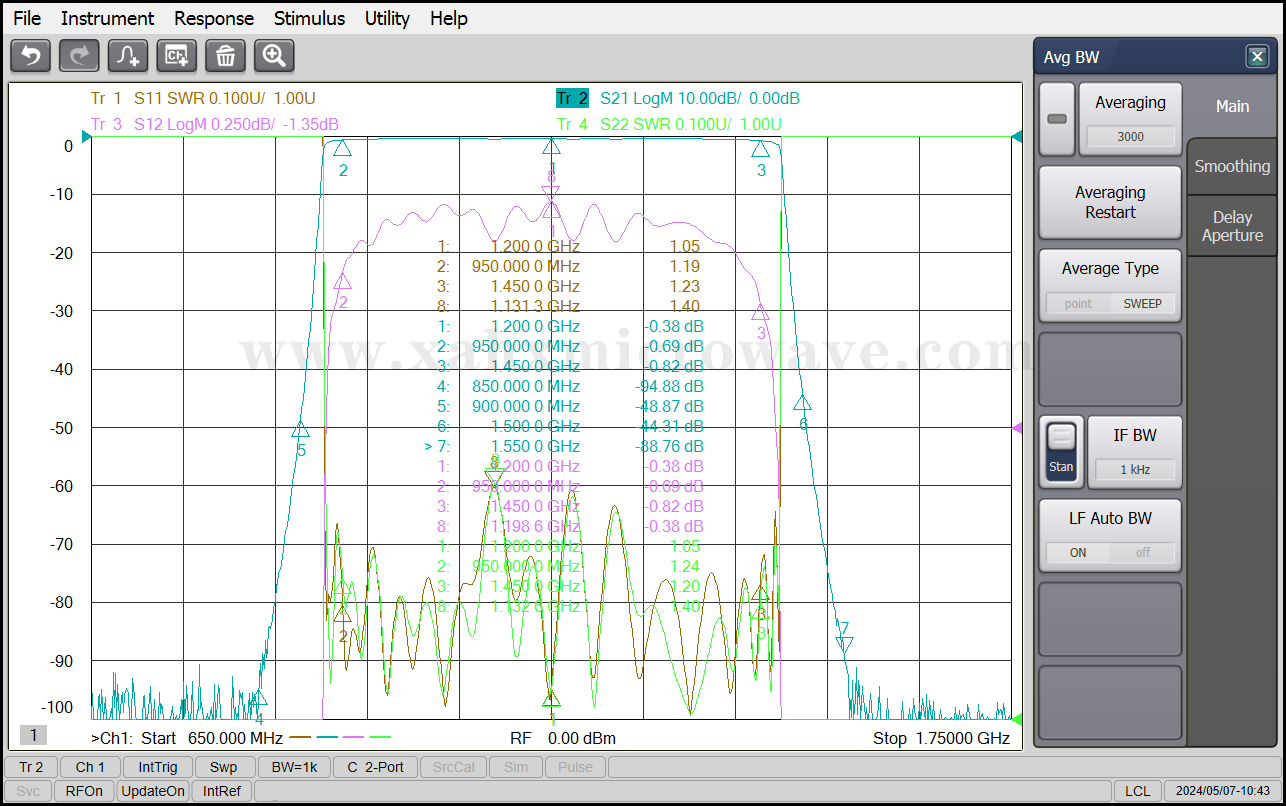Toggle Average Type between point and sweep

(x=1110, y=302)
